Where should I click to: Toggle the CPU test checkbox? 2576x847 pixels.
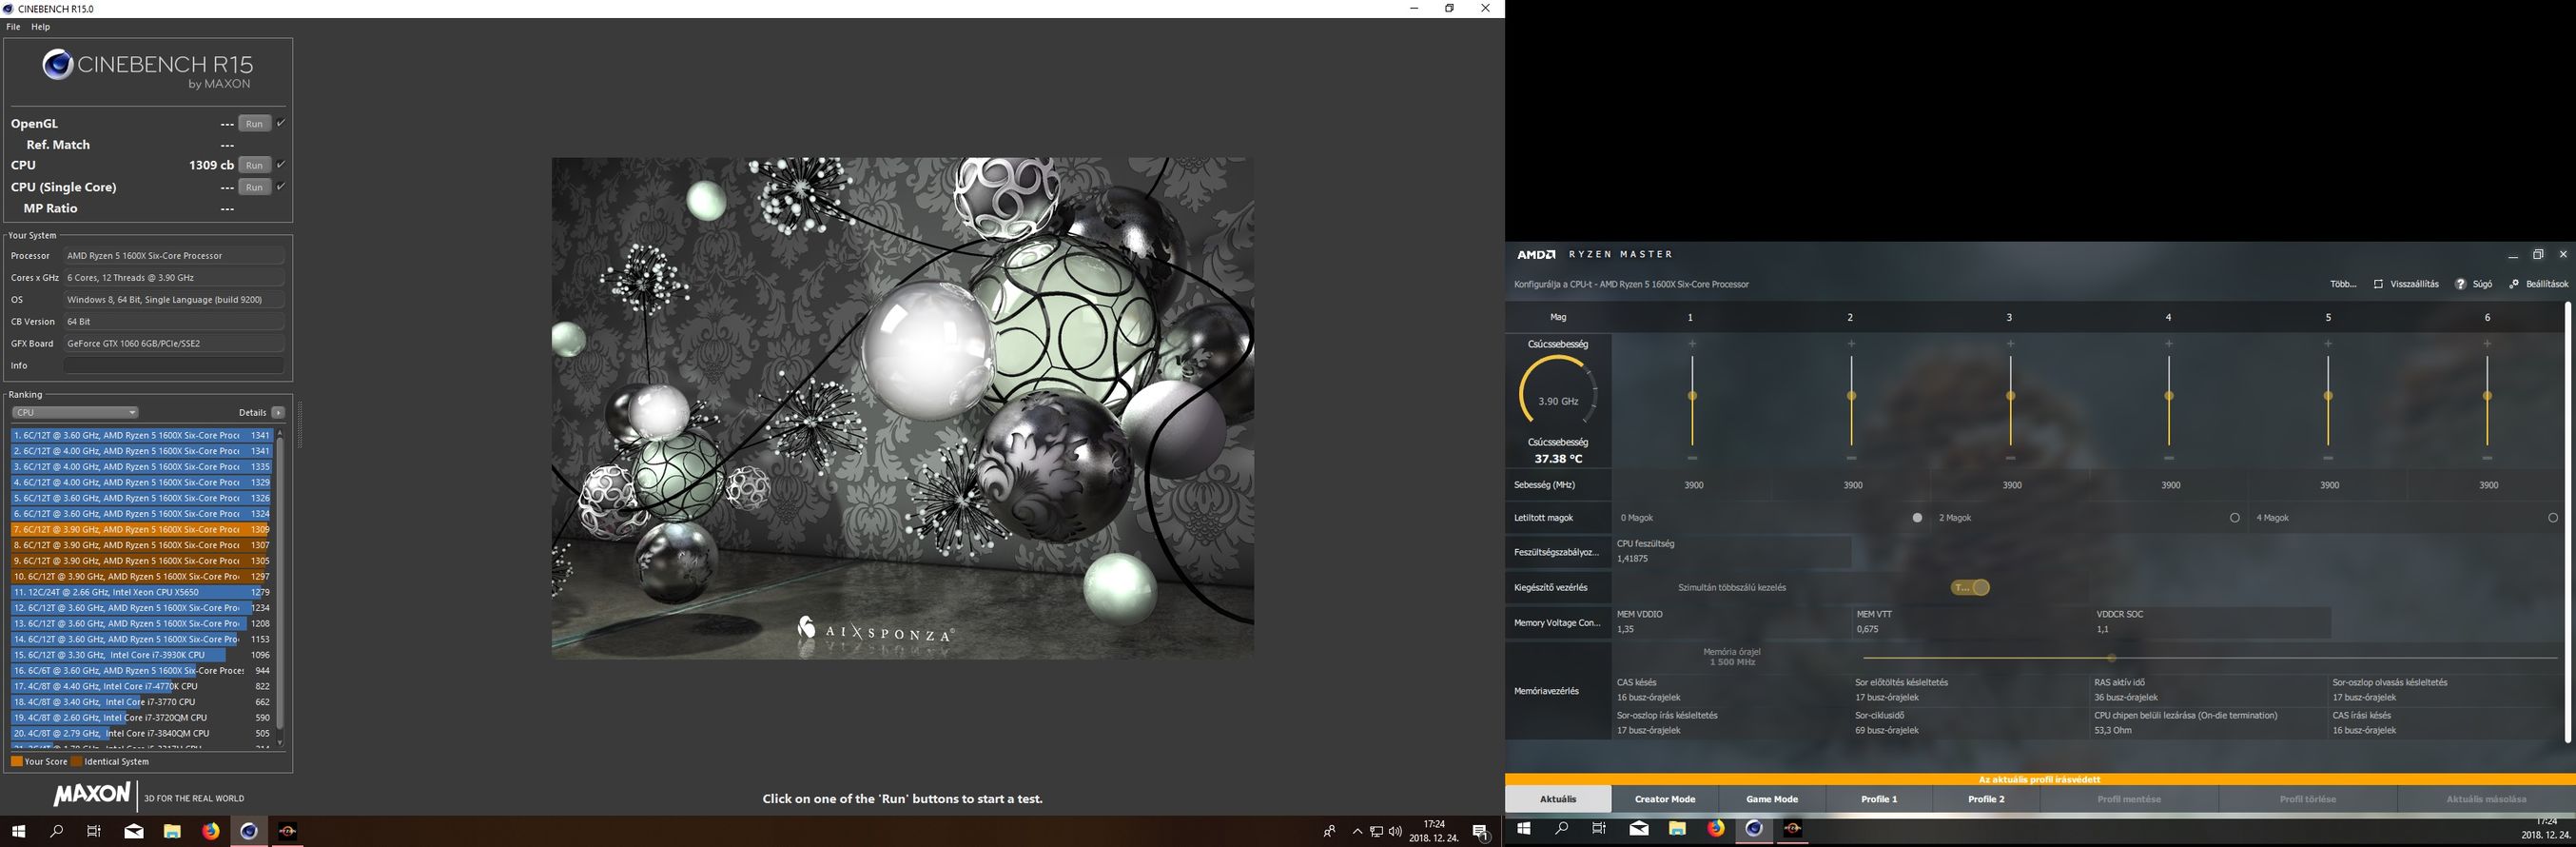coord(281,164)
